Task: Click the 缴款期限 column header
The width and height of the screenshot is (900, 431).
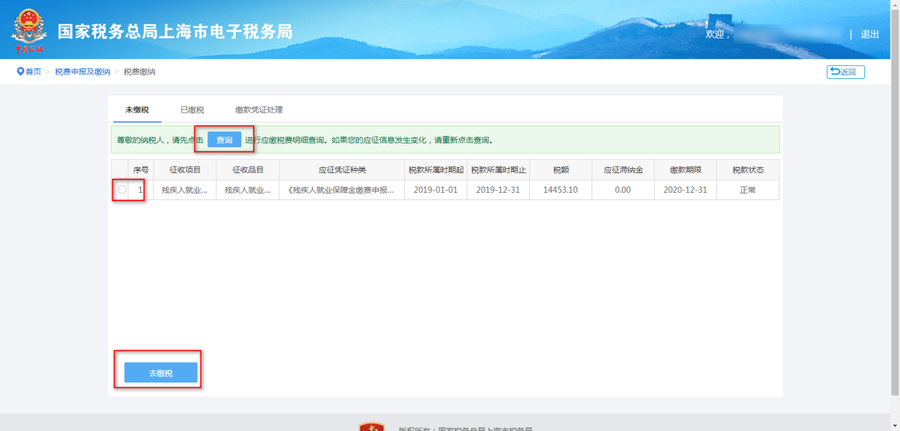Action: click(686, 170)
